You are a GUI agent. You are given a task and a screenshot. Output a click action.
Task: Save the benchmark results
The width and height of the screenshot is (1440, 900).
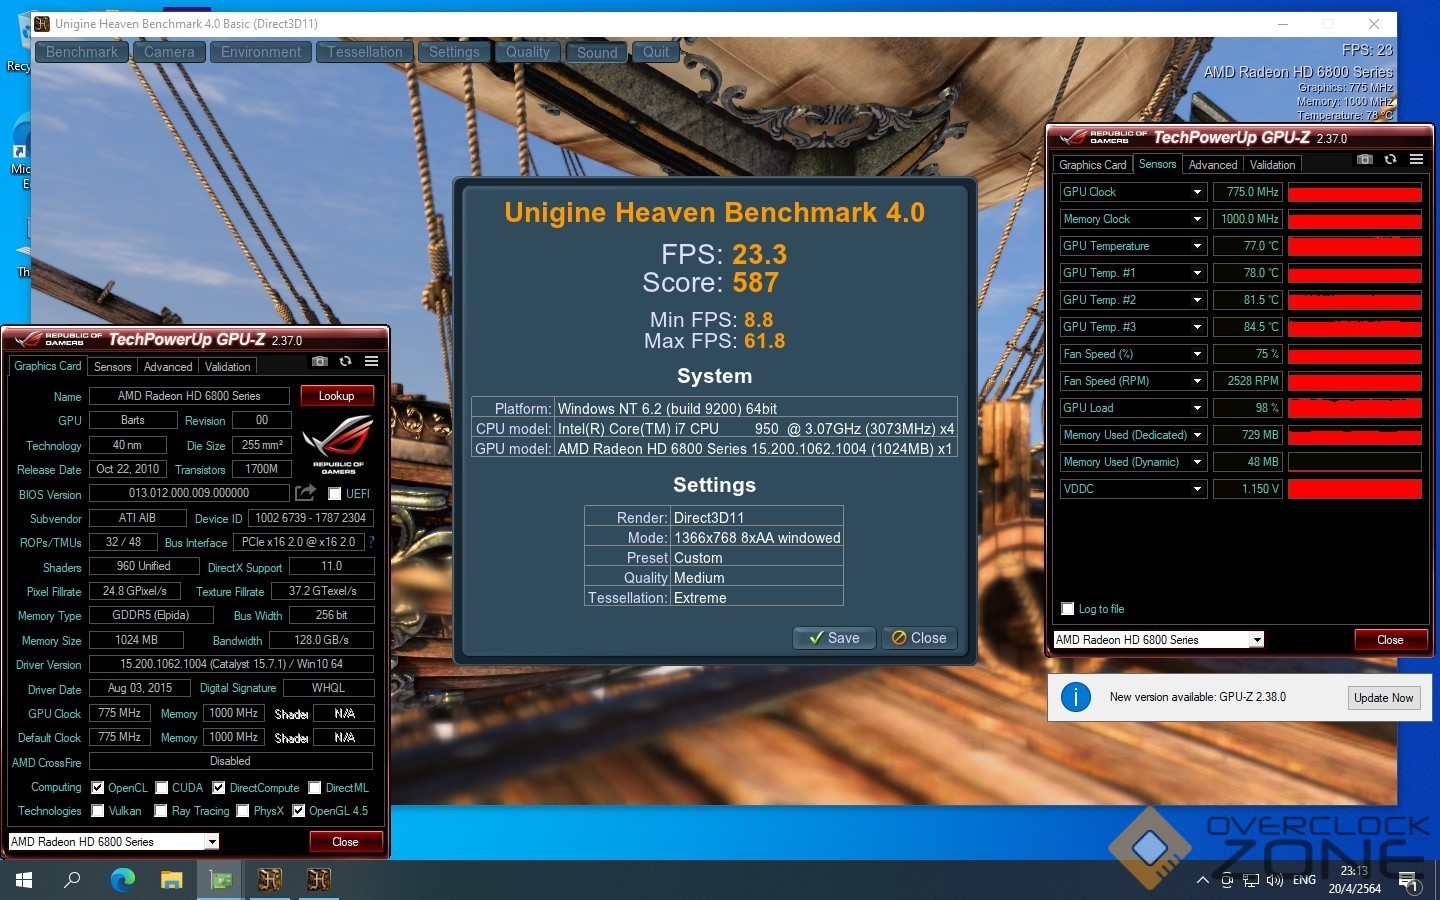(x=834, y=638)
